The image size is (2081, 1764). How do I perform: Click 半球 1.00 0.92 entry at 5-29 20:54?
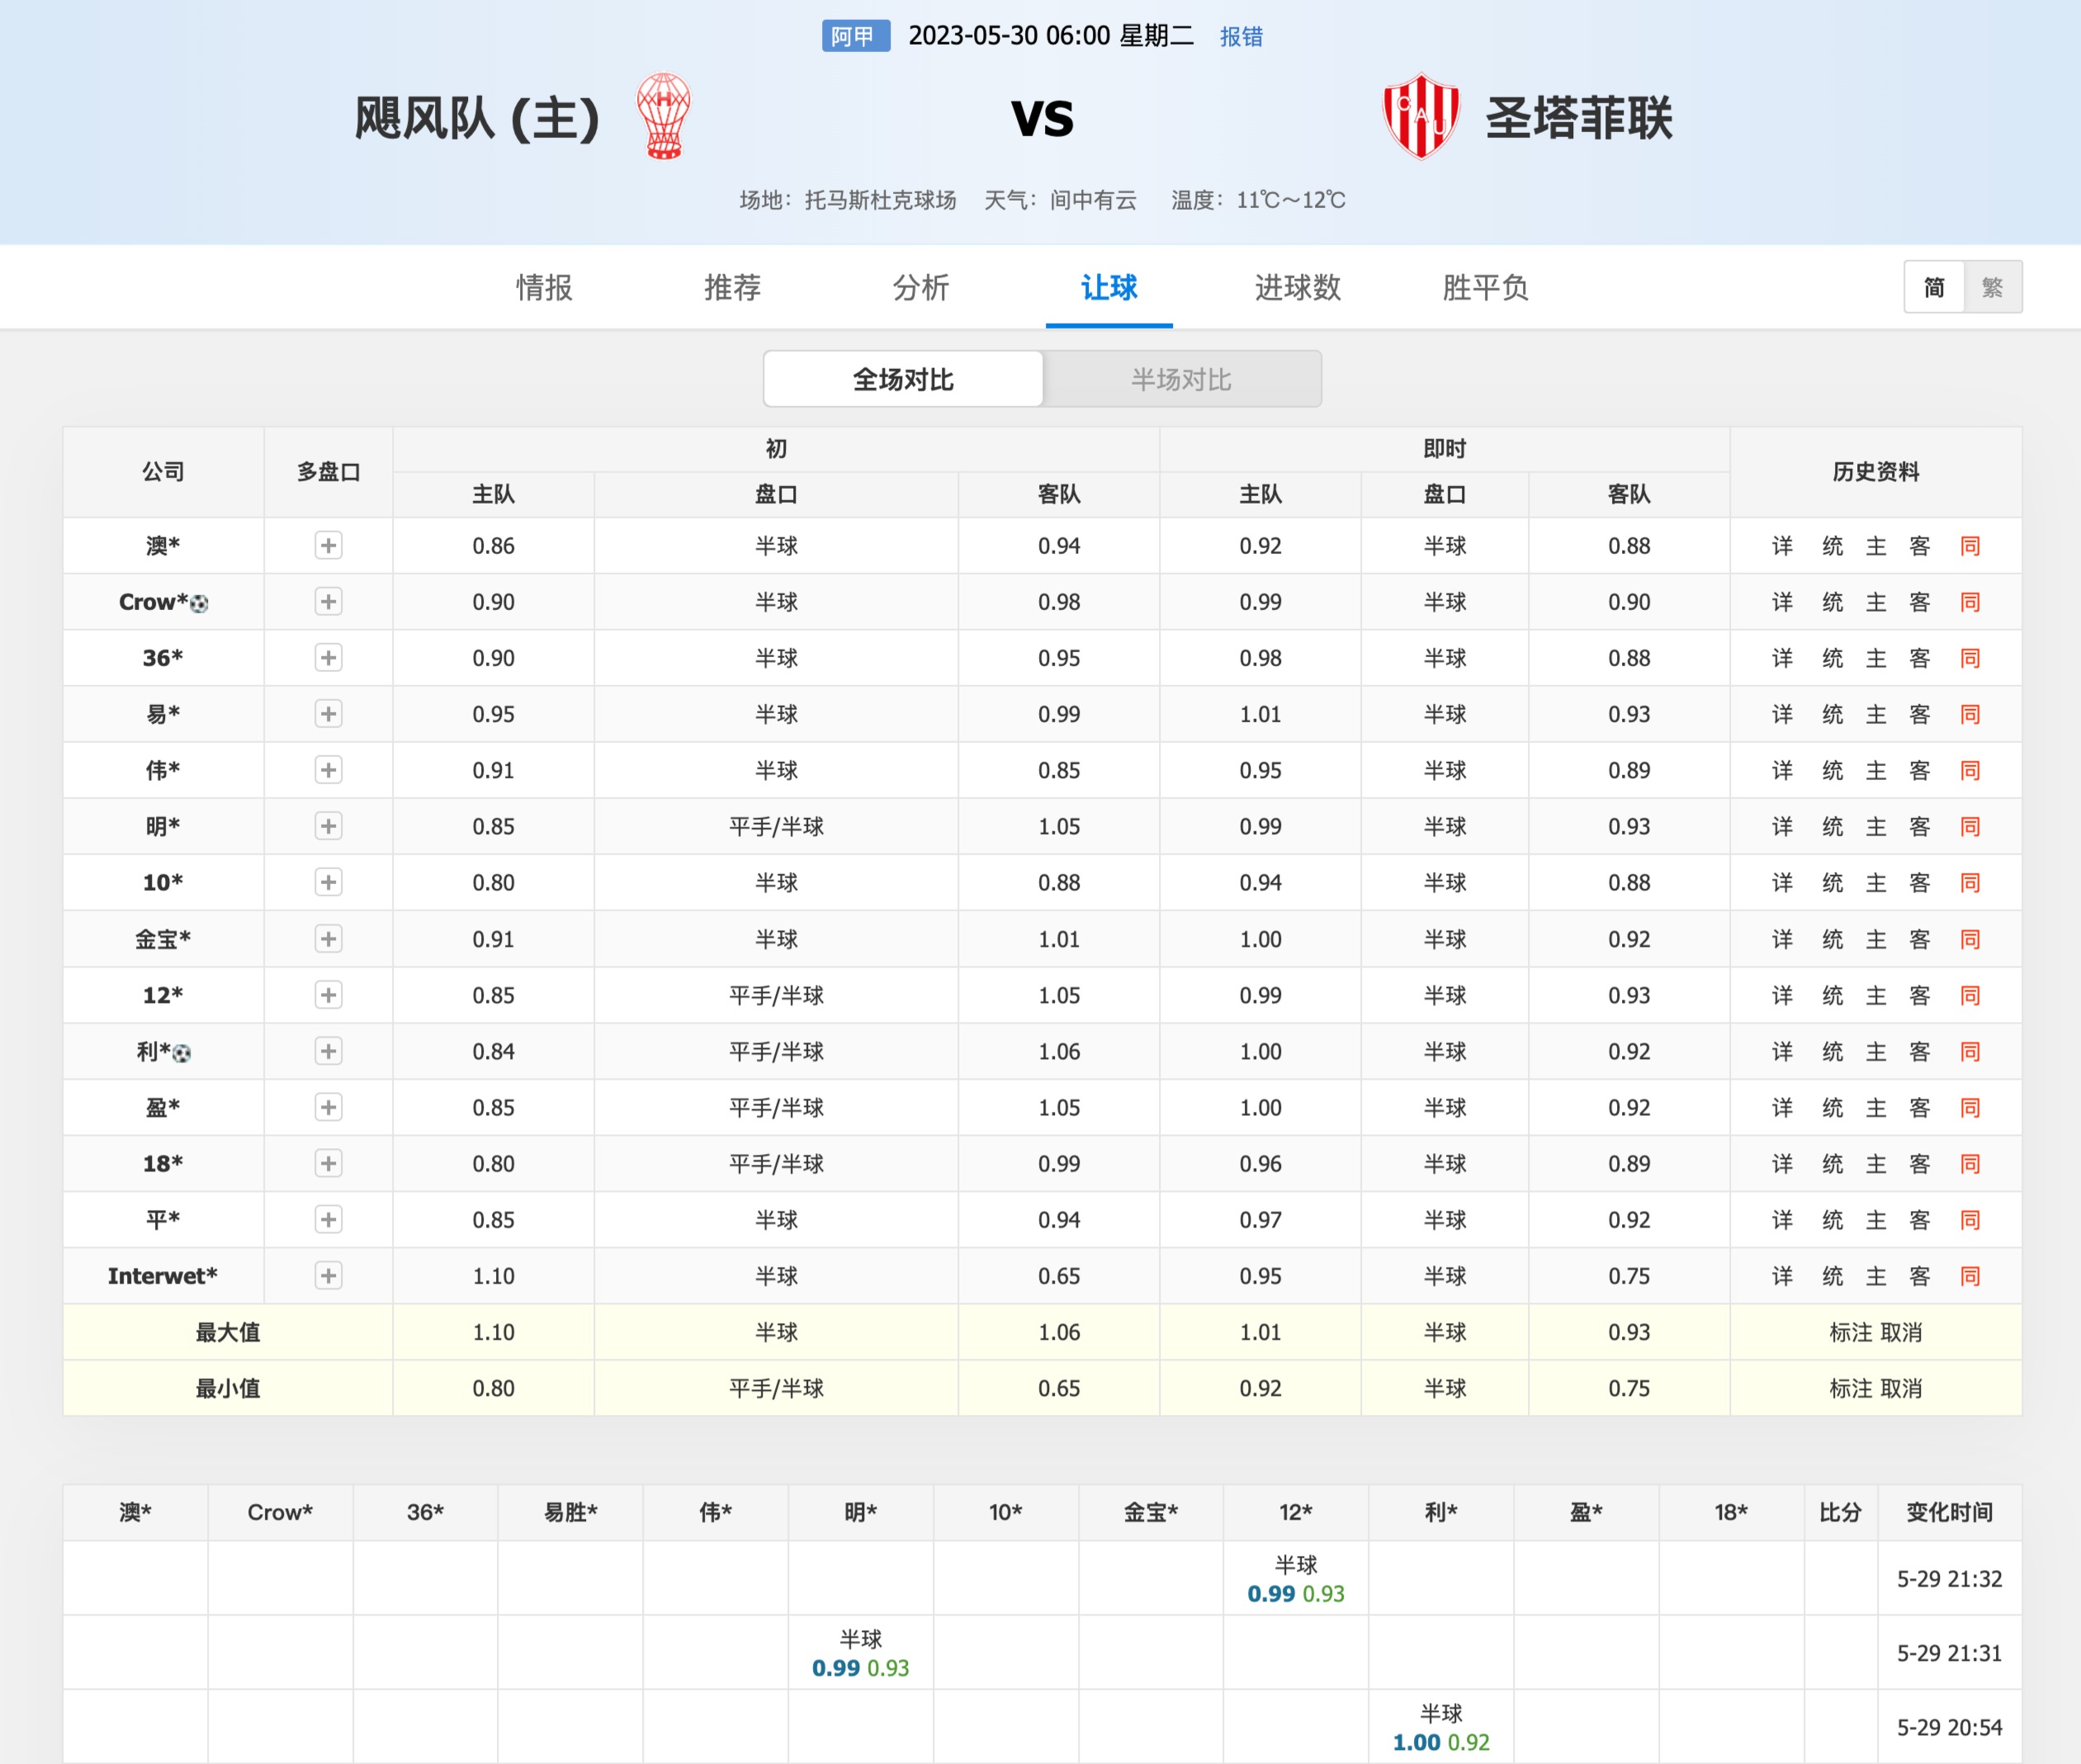(1441, 1728)
